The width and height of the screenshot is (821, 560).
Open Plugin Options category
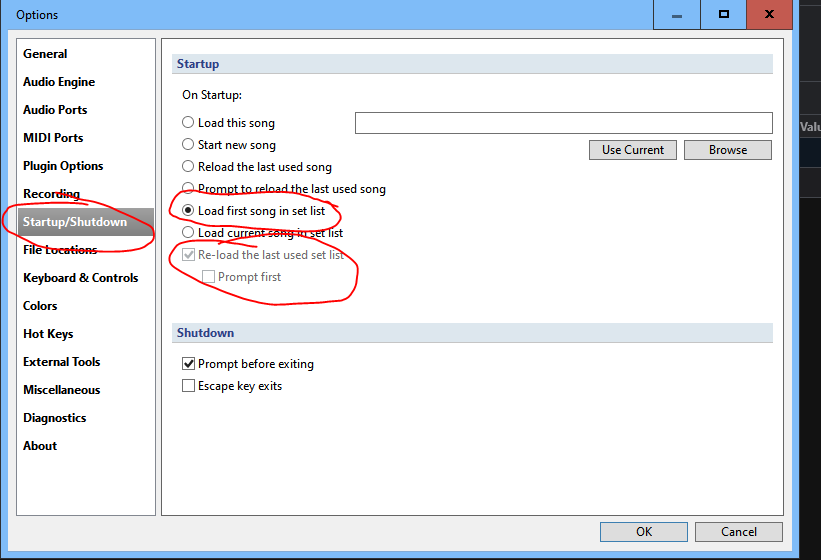click(63, 166)
